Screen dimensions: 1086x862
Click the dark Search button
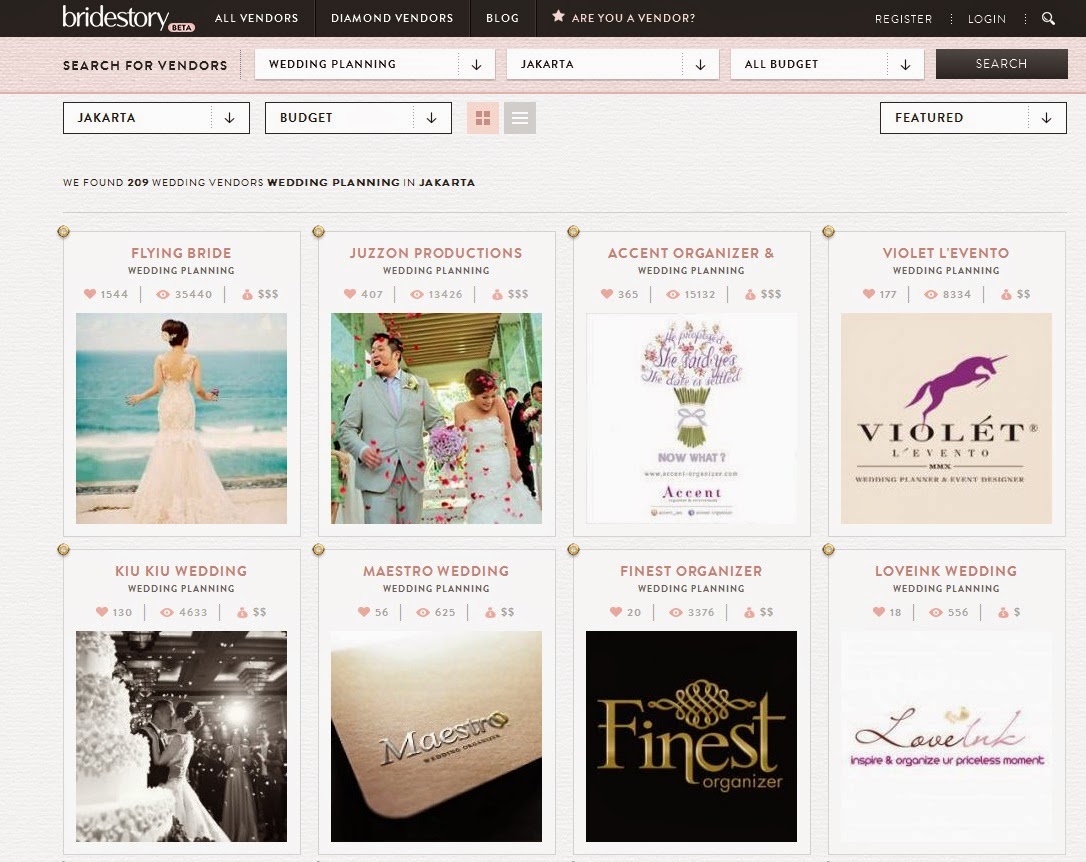(x=1002, y=64)
